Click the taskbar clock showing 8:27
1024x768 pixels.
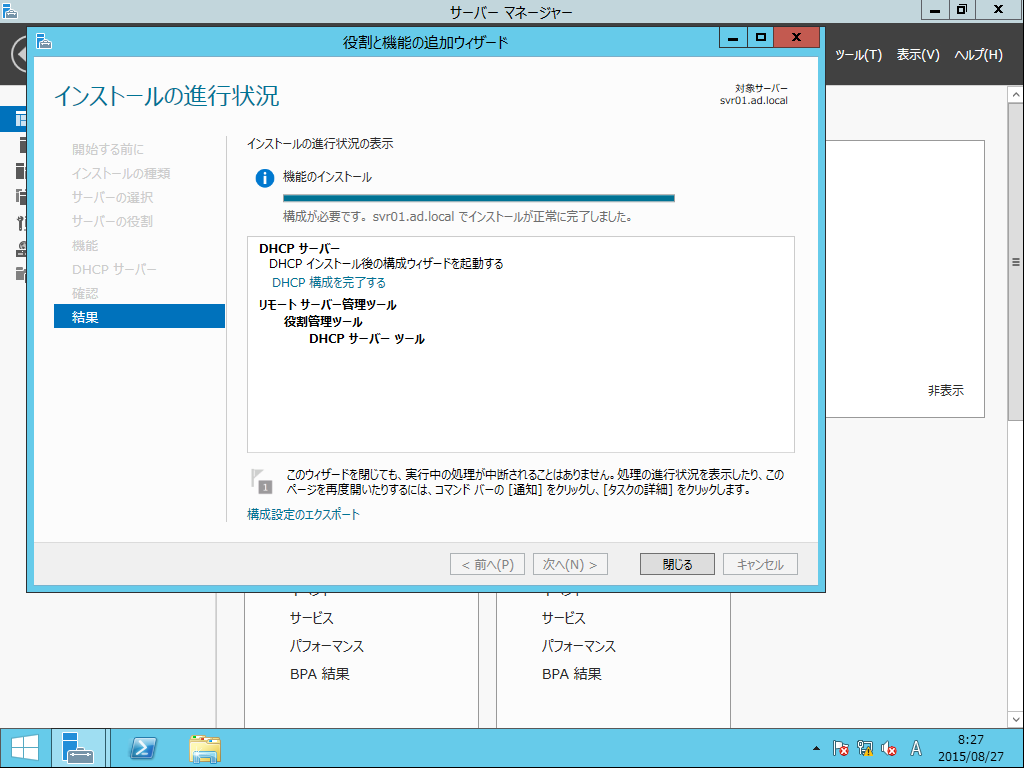point(970,748)
